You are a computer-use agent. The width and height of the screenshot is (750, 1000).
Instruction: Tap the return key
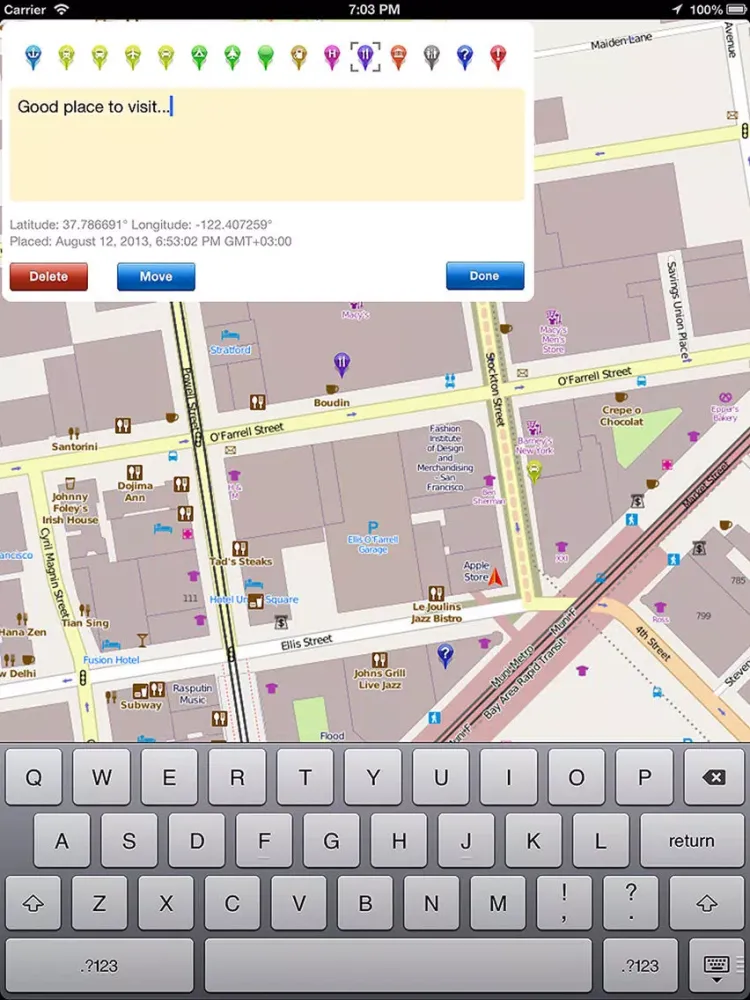click(691, 841)
